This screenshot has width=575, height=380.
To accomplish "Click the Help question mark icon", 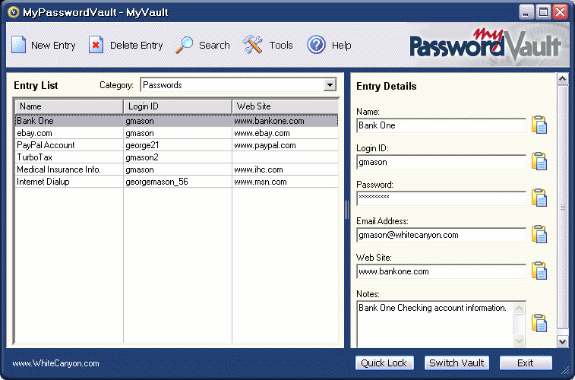I will pyautogui.click(x=316, y=45).
